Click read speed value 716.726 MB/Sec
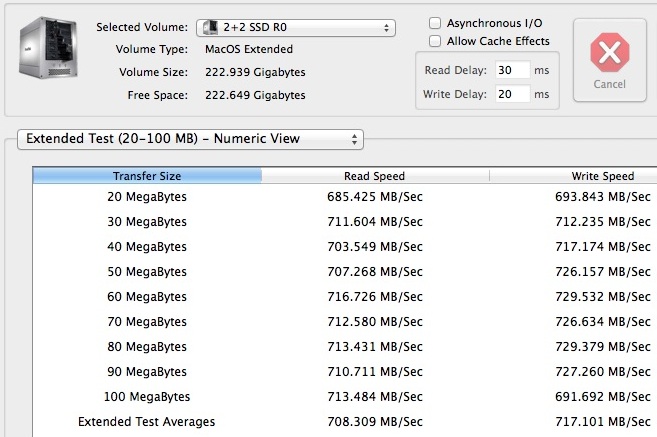Image resolution: width=657 pixels, height=437 pixels. coord(375,297)
